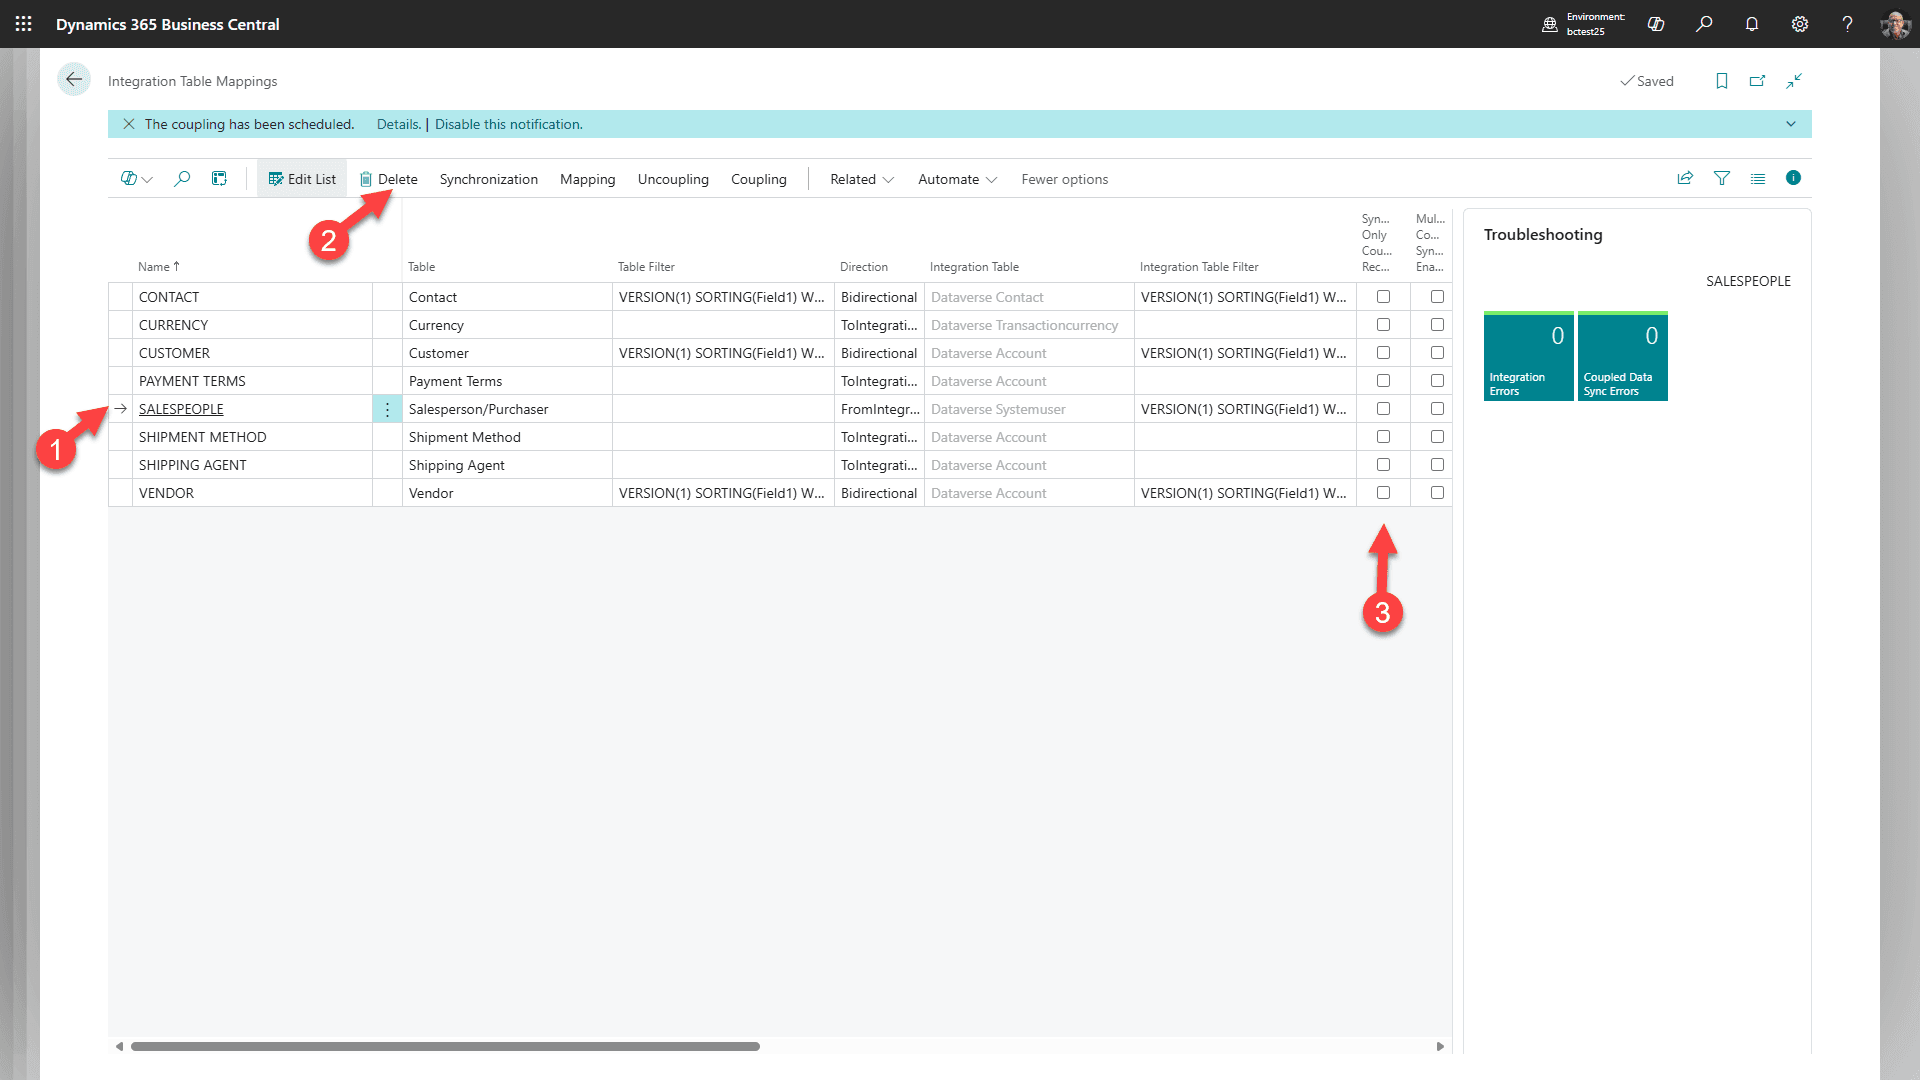Open page in new window icon
Image resolution: width=1920 pixels, height=1080 pixels.
1757,81
